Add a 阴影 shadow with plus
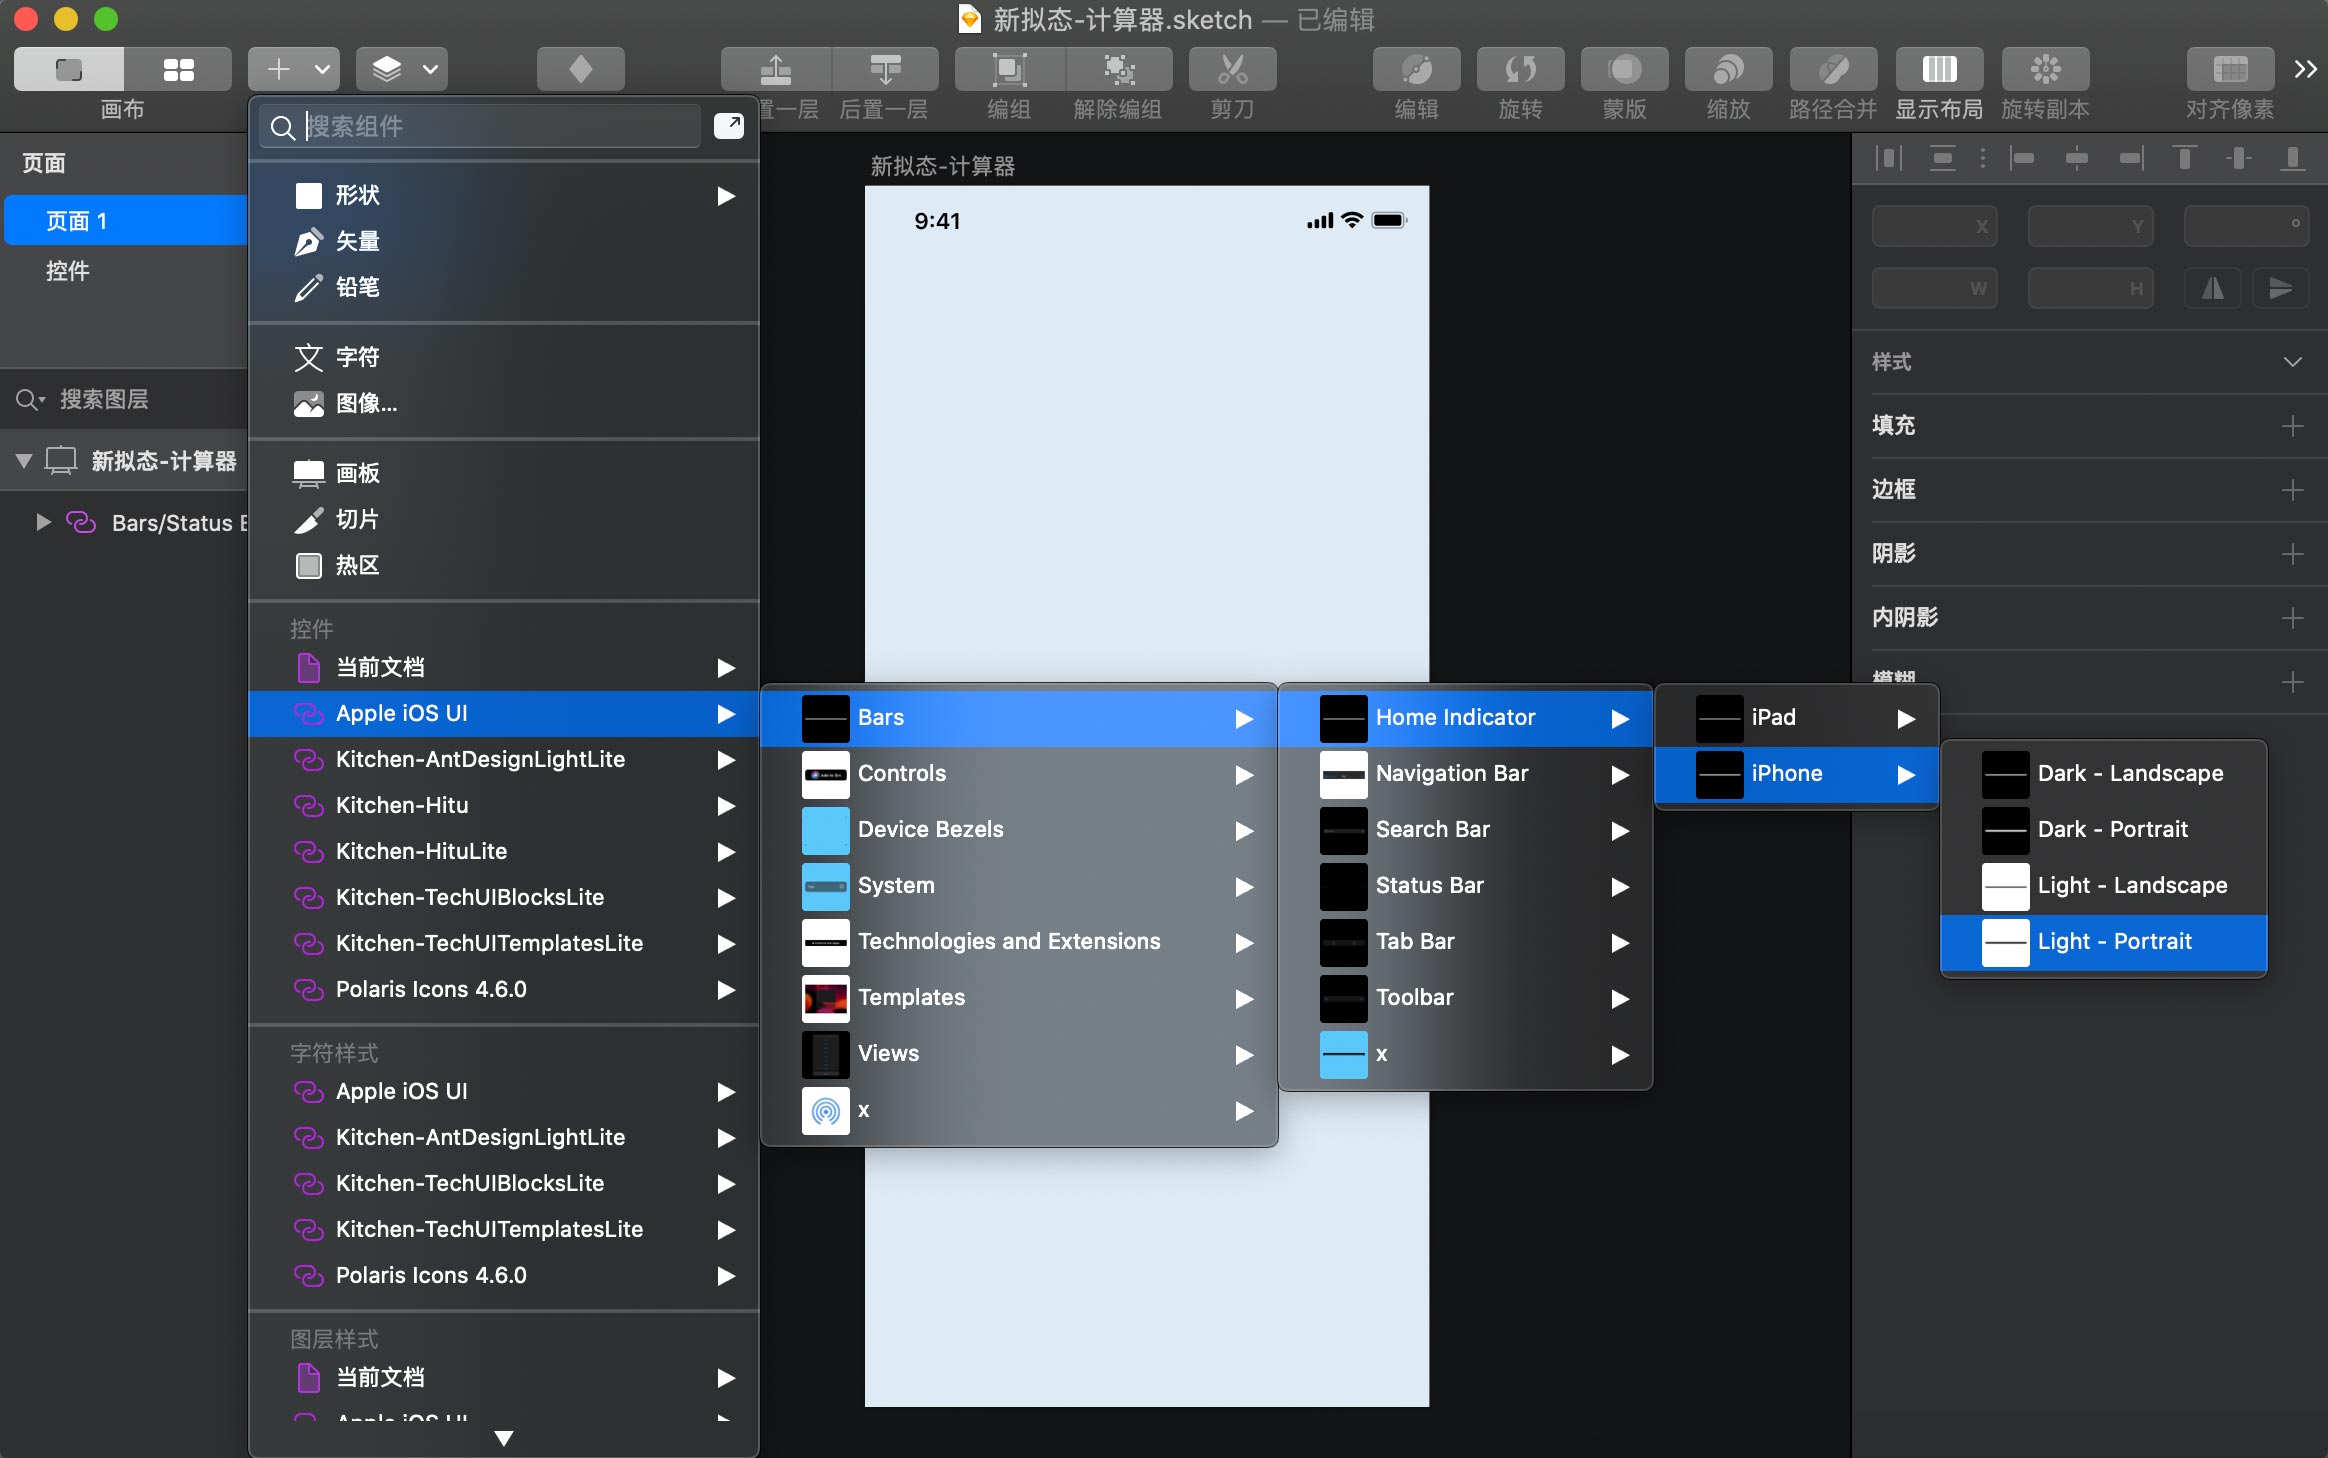The image size is (2328, 1458). tap(2293, 554)
